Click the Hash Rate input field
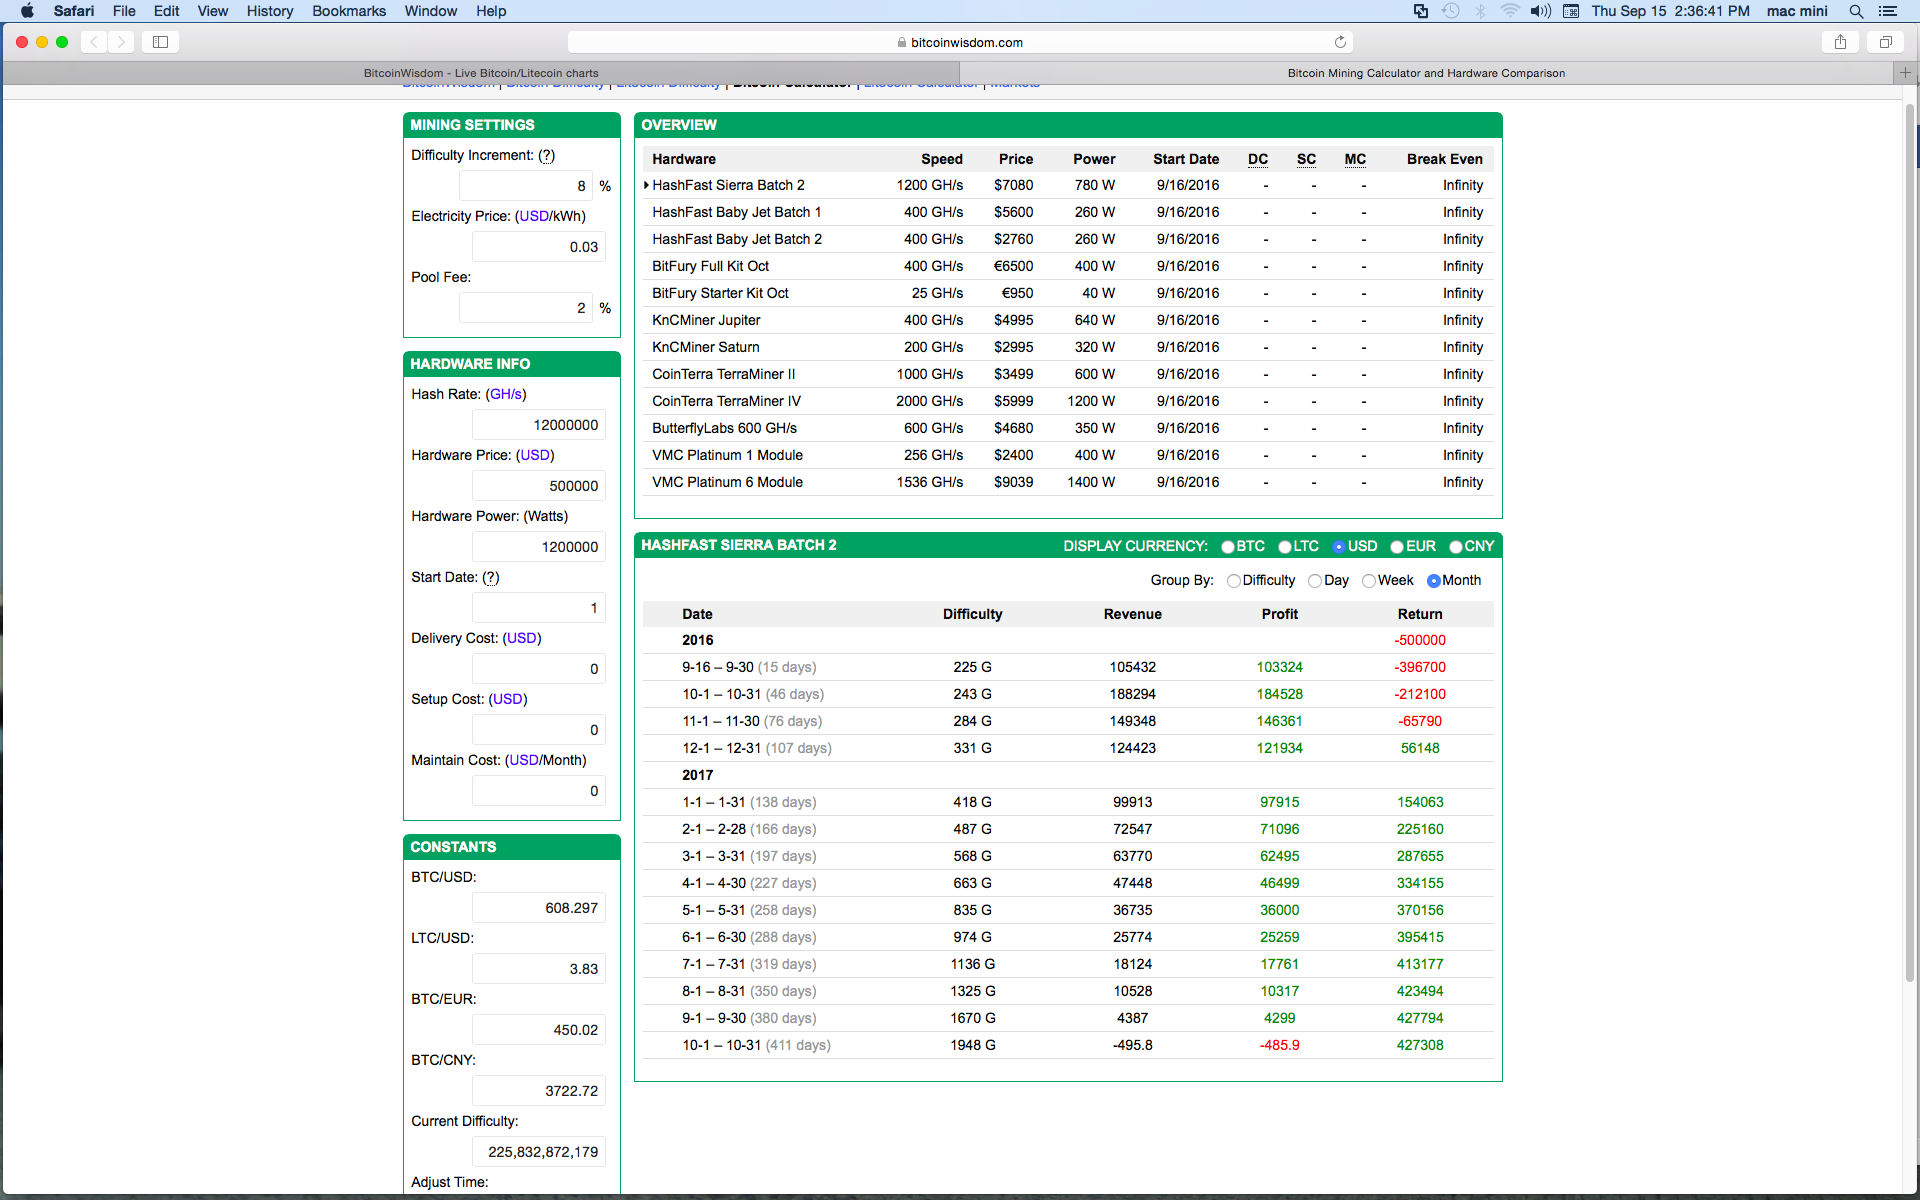The height and width of the screenshot is (1200, 1920). pos(539,425)
